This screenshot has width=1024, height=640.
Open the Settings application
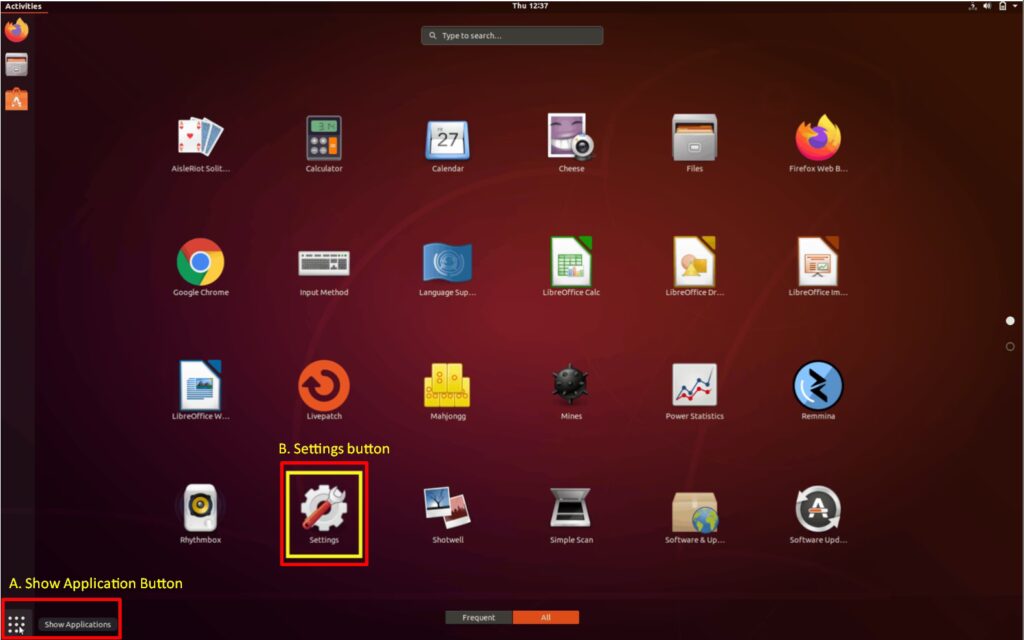(323, 510)
